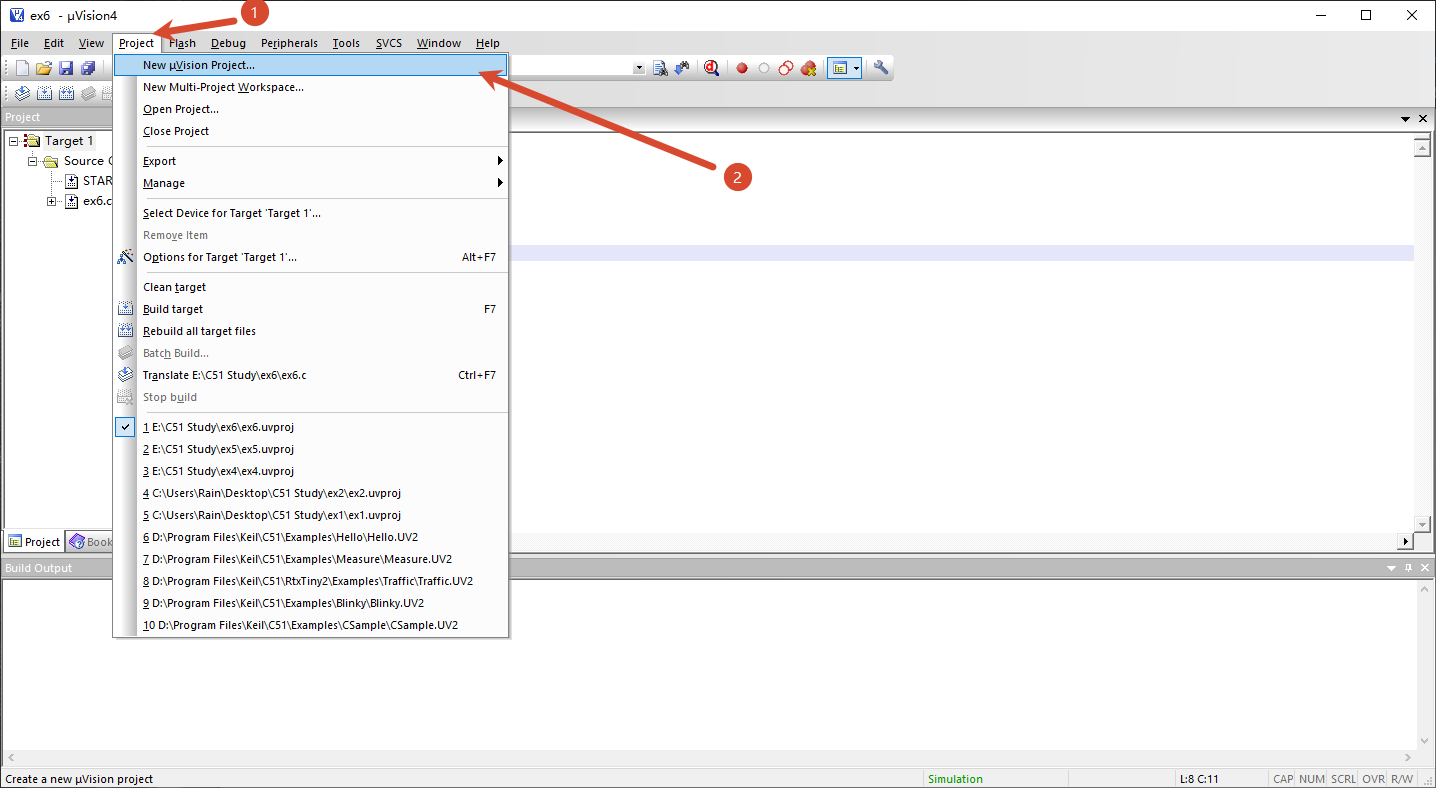Click the Save file toolbar icon

[x=66, y=68]
